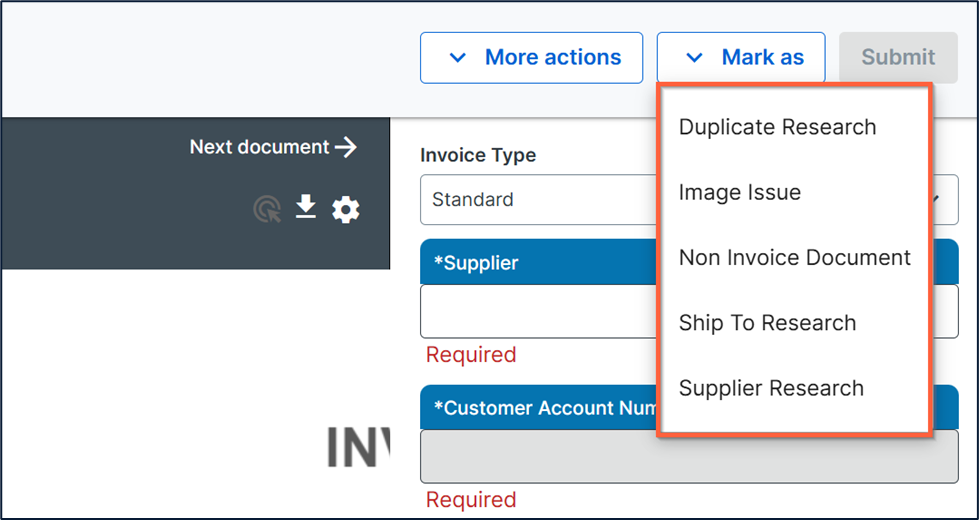Screen dimensions: 979x520
Task: Choose Image Issue option
Action: point(740,192)
